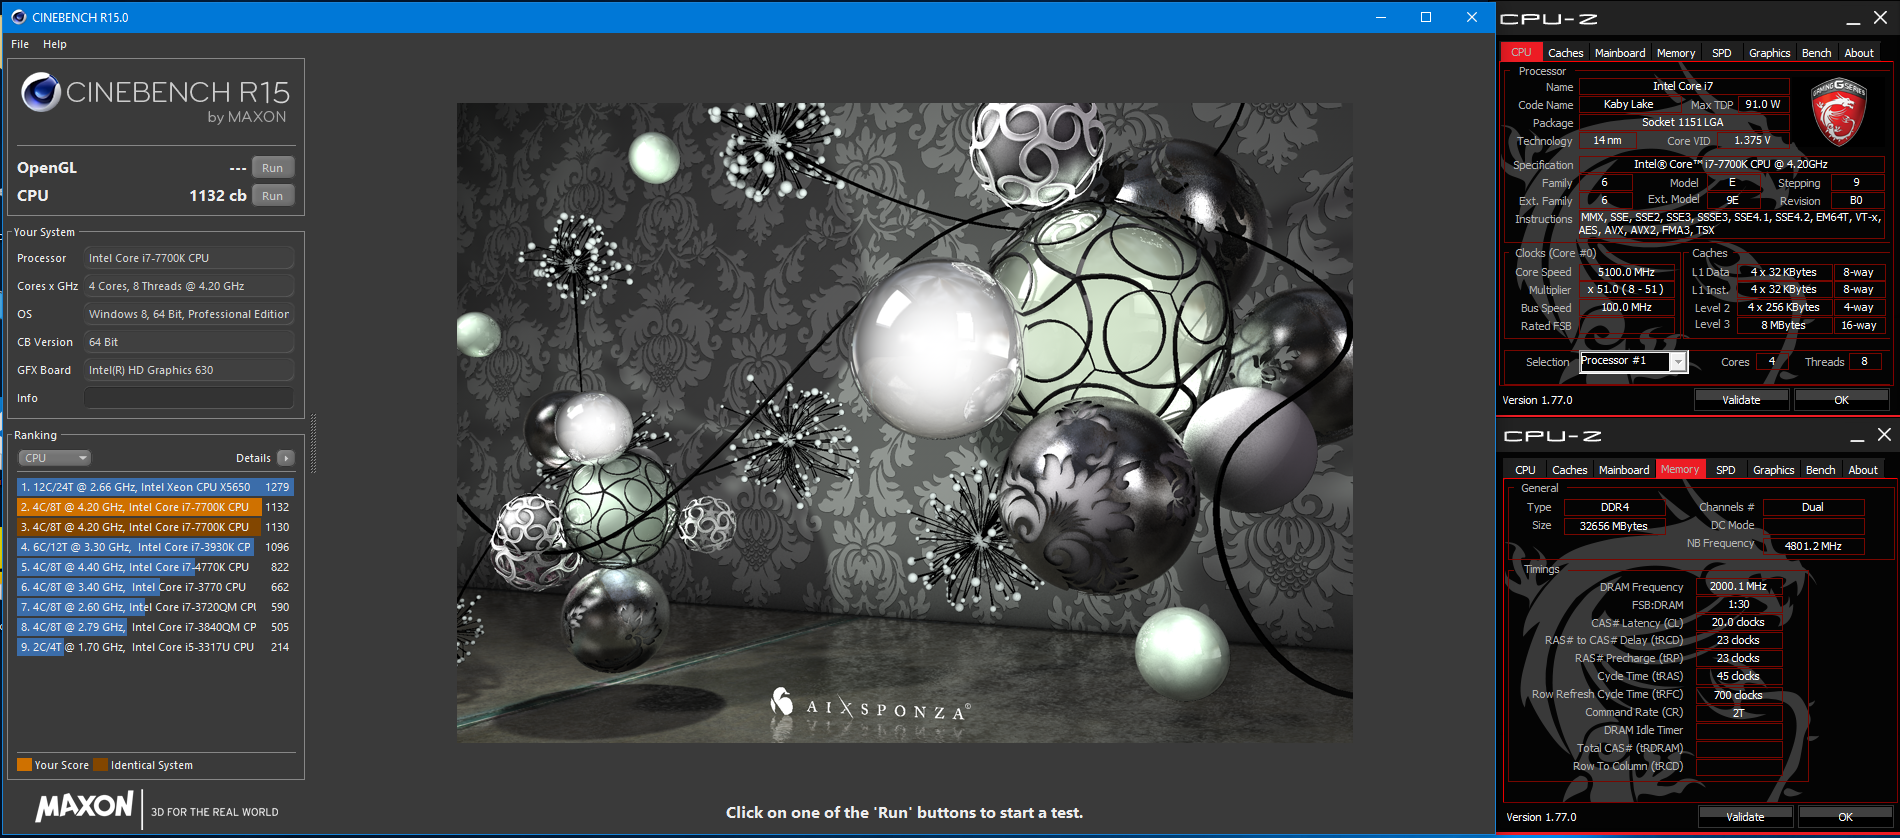Open About tab in upper CPU-Z window
The width and height of the screenshot is (1900, 838).
[x=1859, y=53]
